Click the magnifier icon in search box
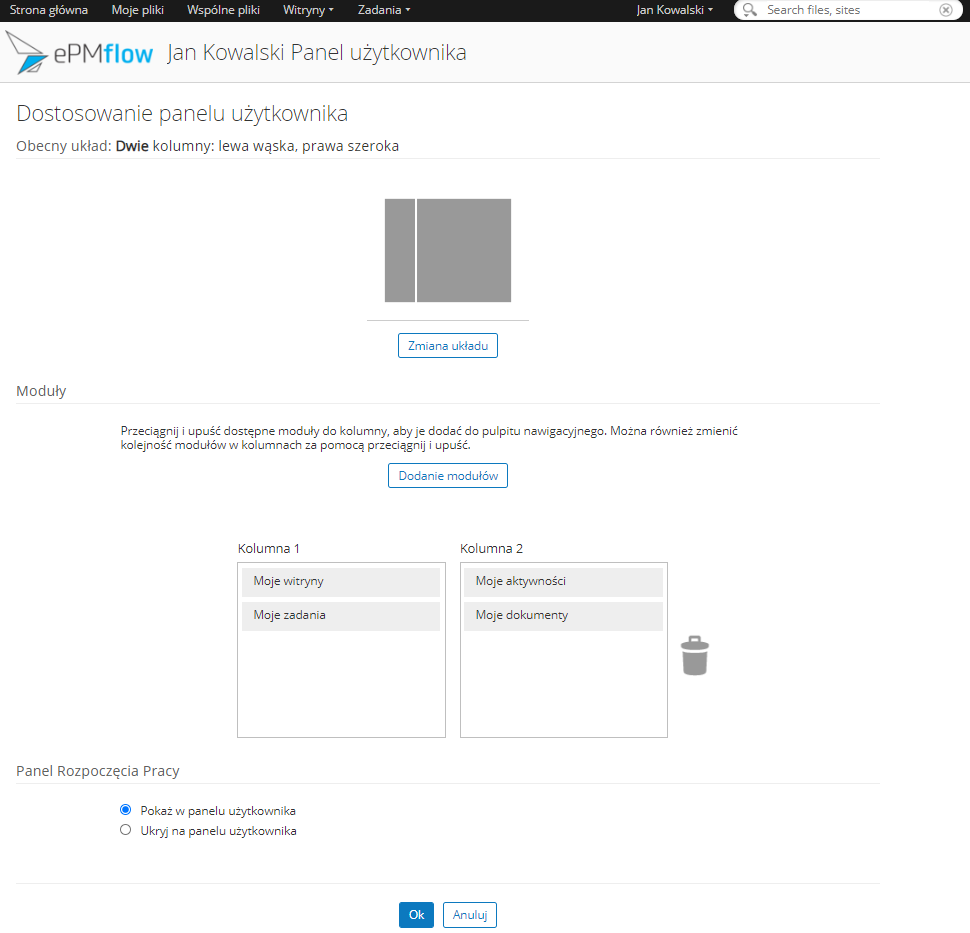The width and height of the screenshot is (970, 933). click(750, 10)
